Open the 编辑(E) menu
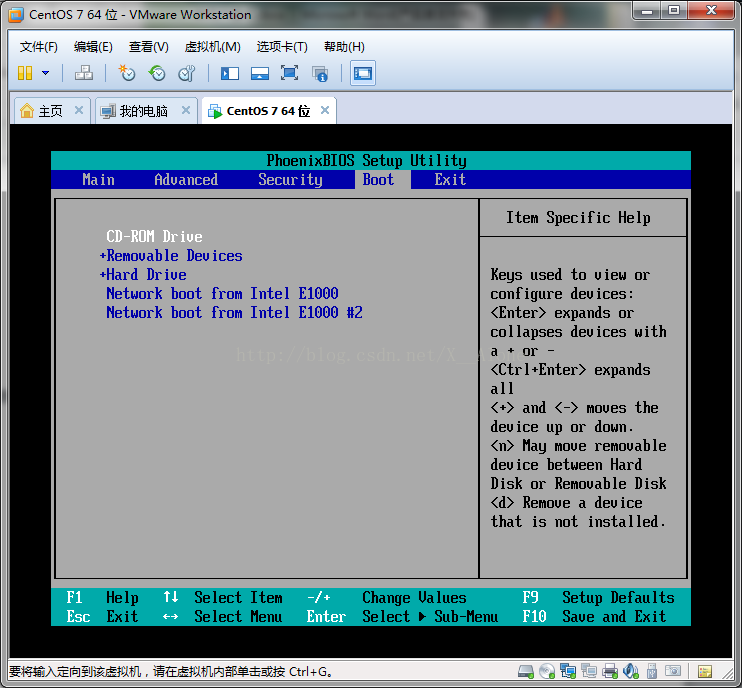 coord(93,46)
